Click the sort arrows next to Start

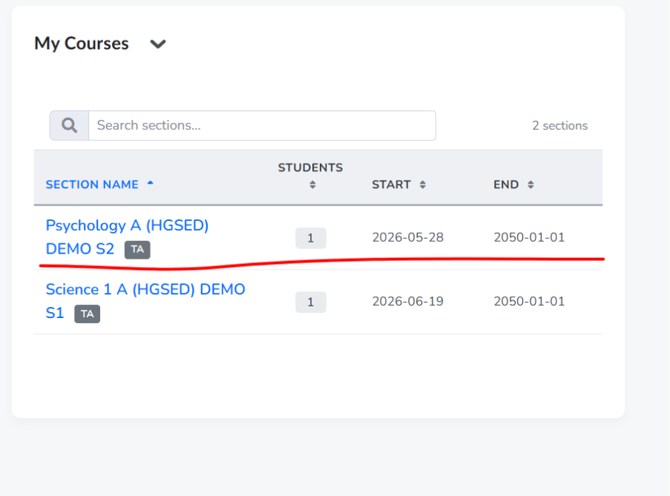[x=423, y=185]
